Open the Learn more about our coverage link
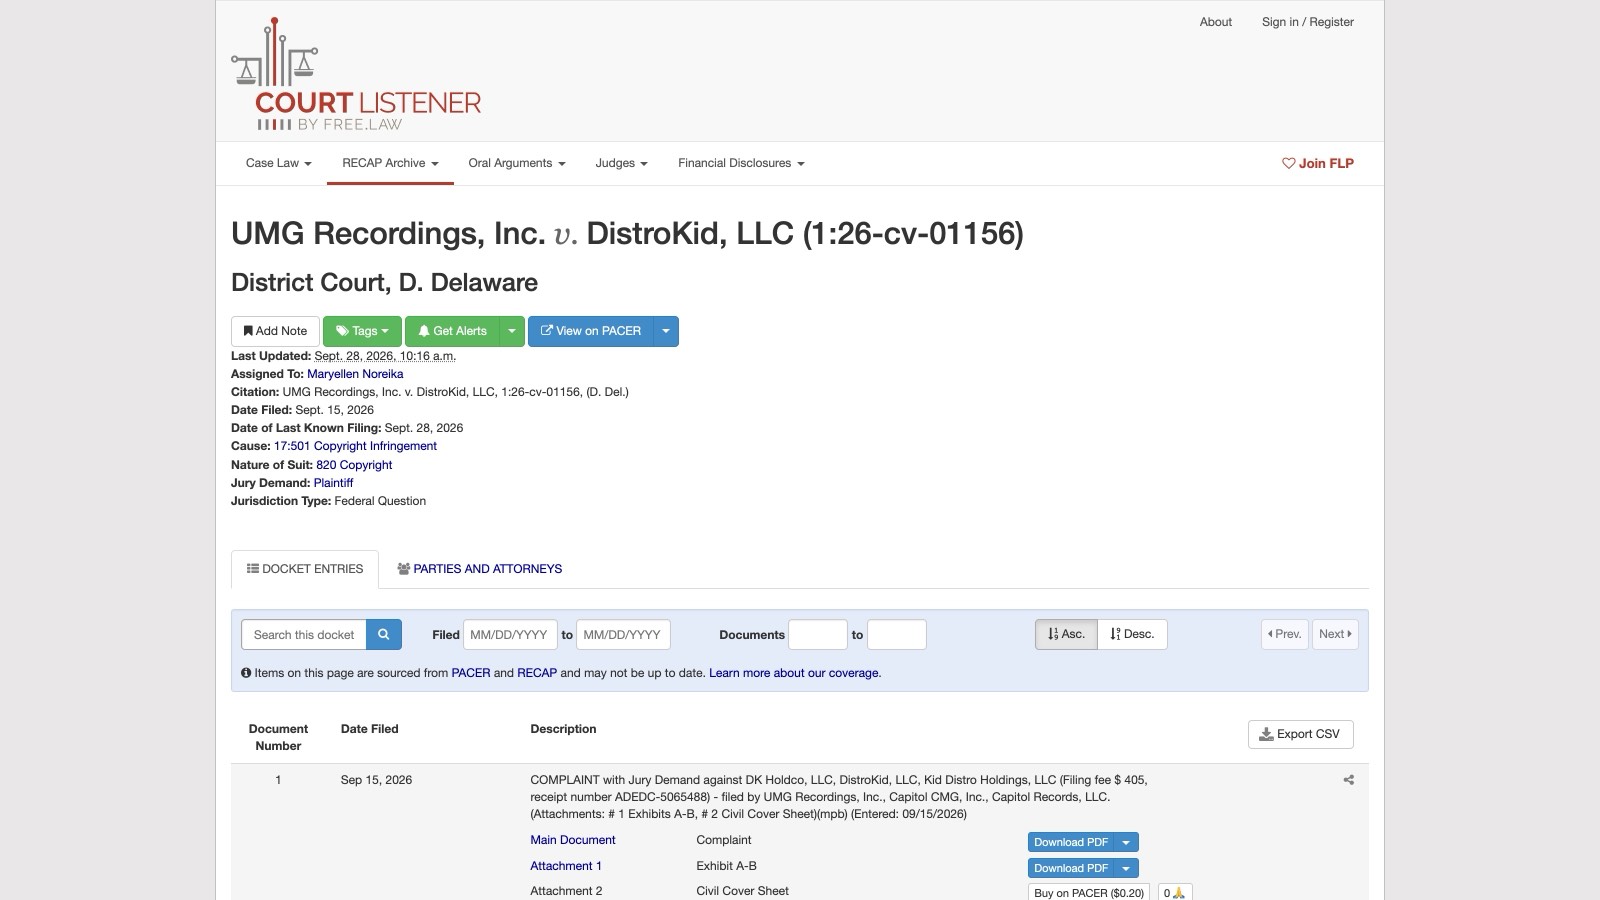The image size is (1600, 900). [794, 673]
